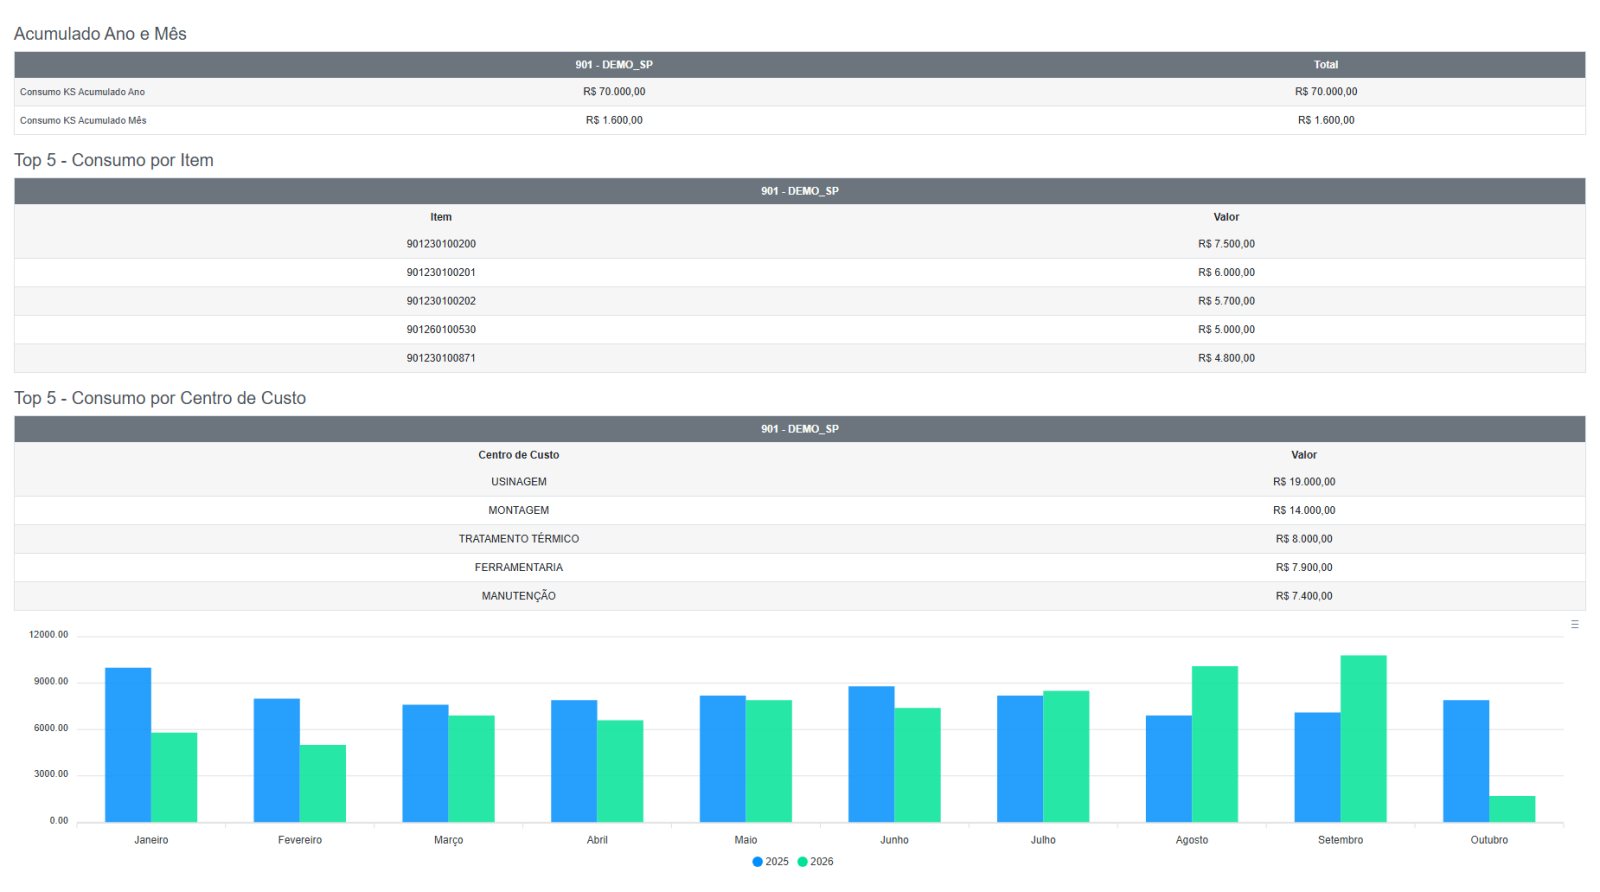This screenshot has height=892, width=1600.
Task: Select item code 901230100202
Action: (441, 301)
